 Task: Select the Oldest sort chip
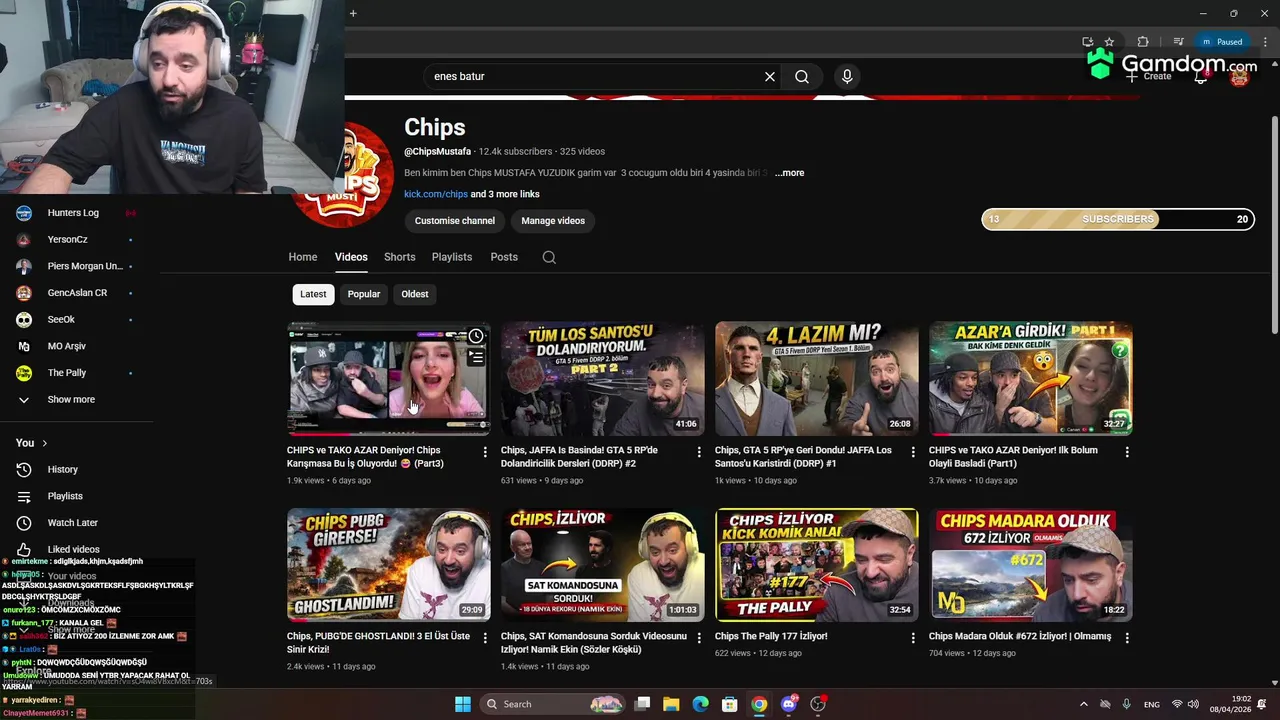(x=415, y=294)
